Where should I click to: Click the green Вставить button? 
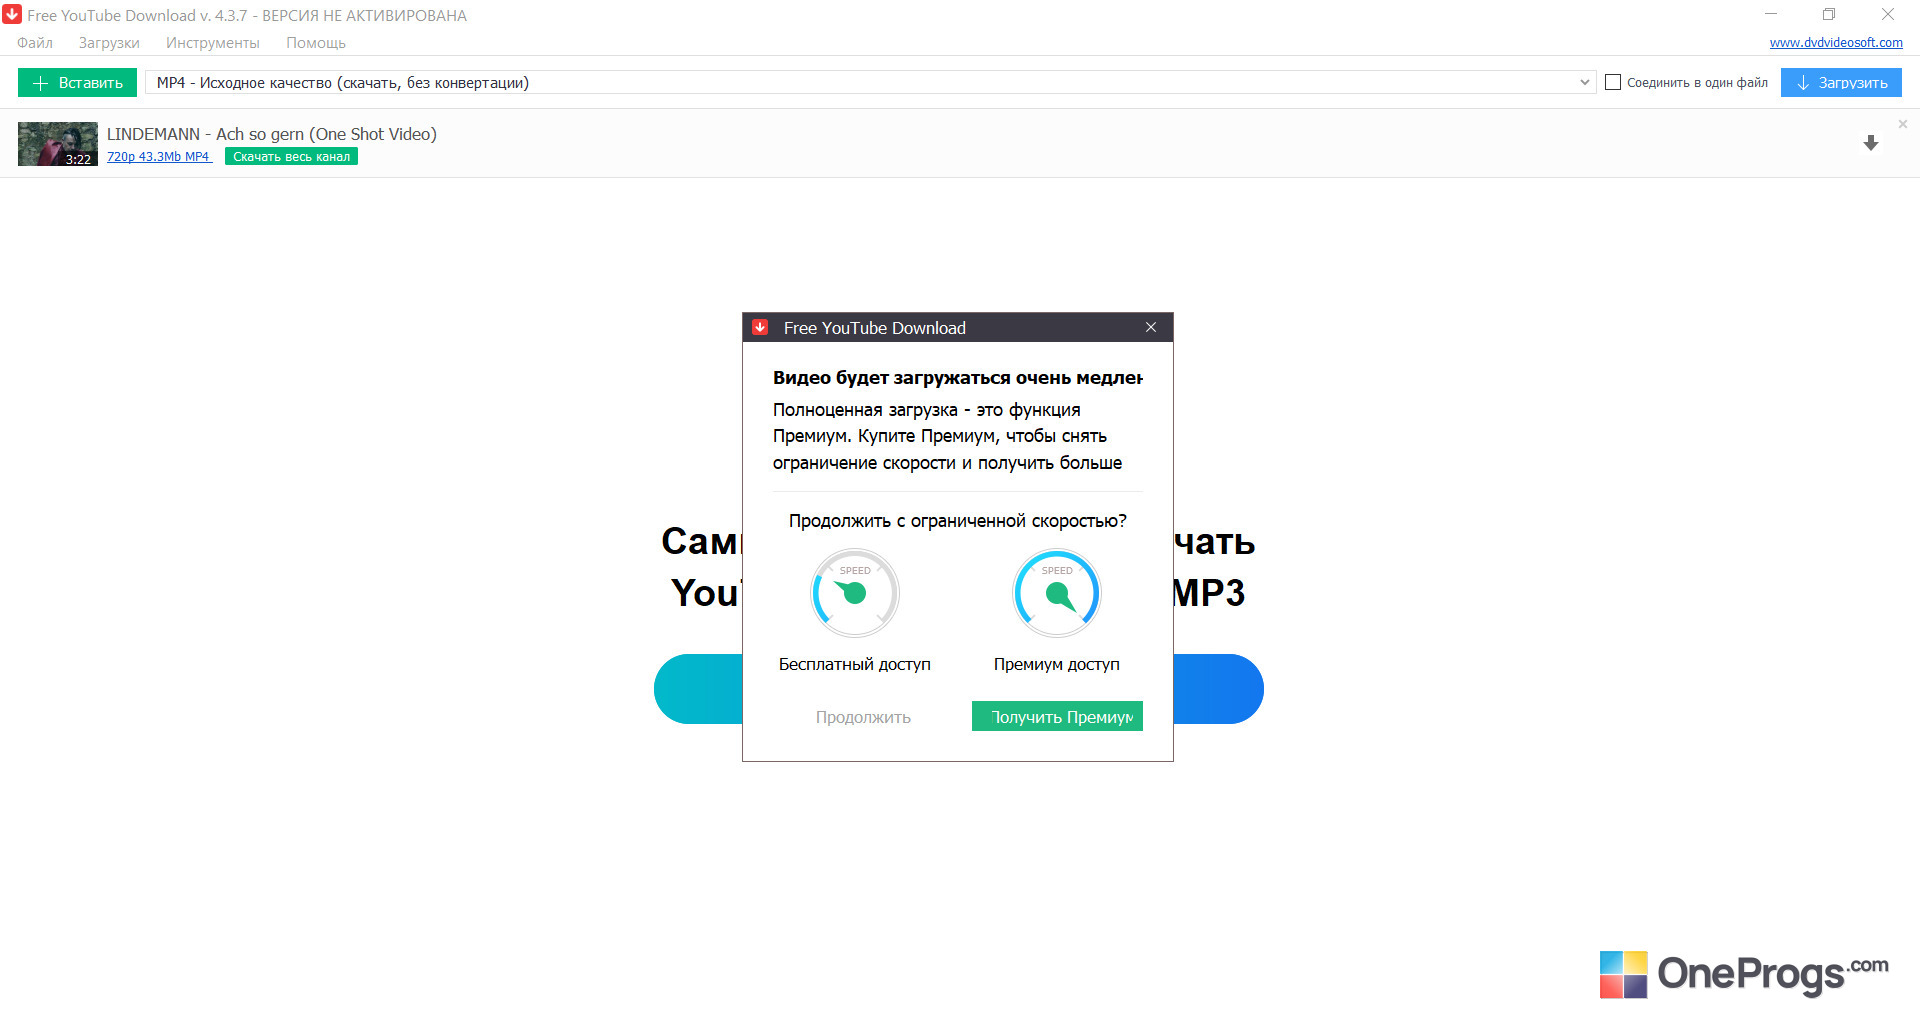(77, 83)
